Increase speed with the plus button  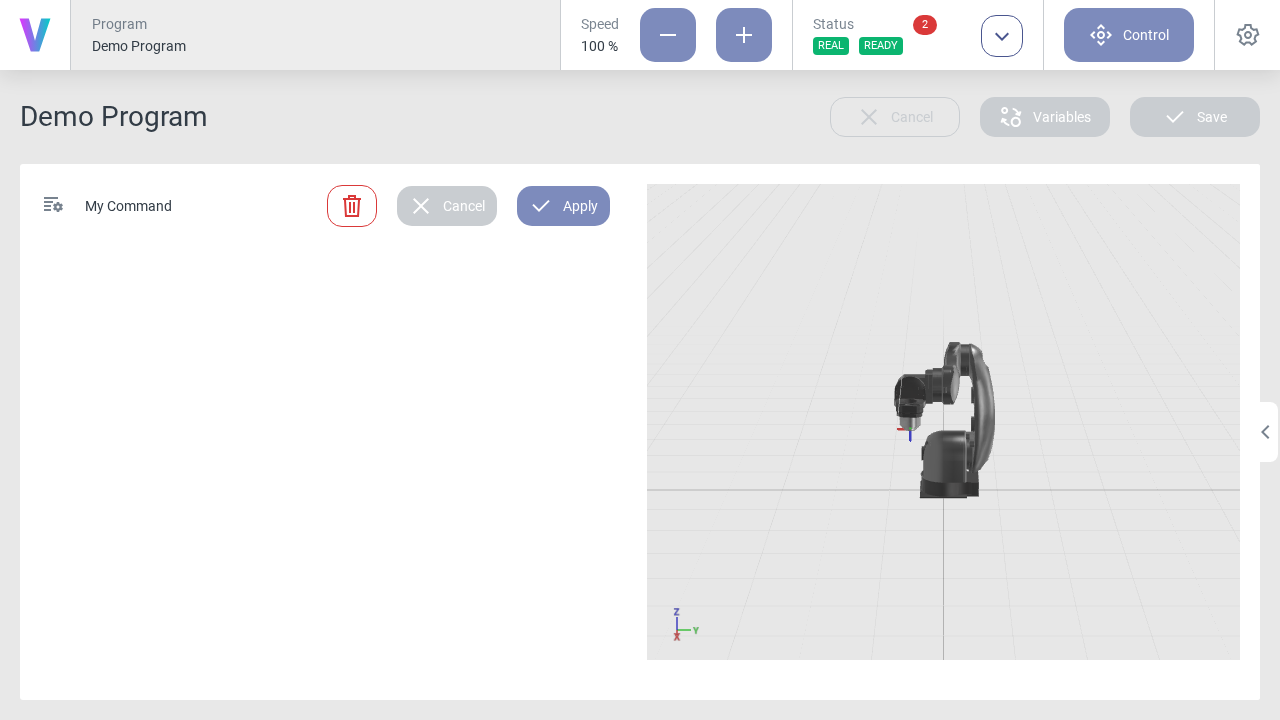point(744,35)
